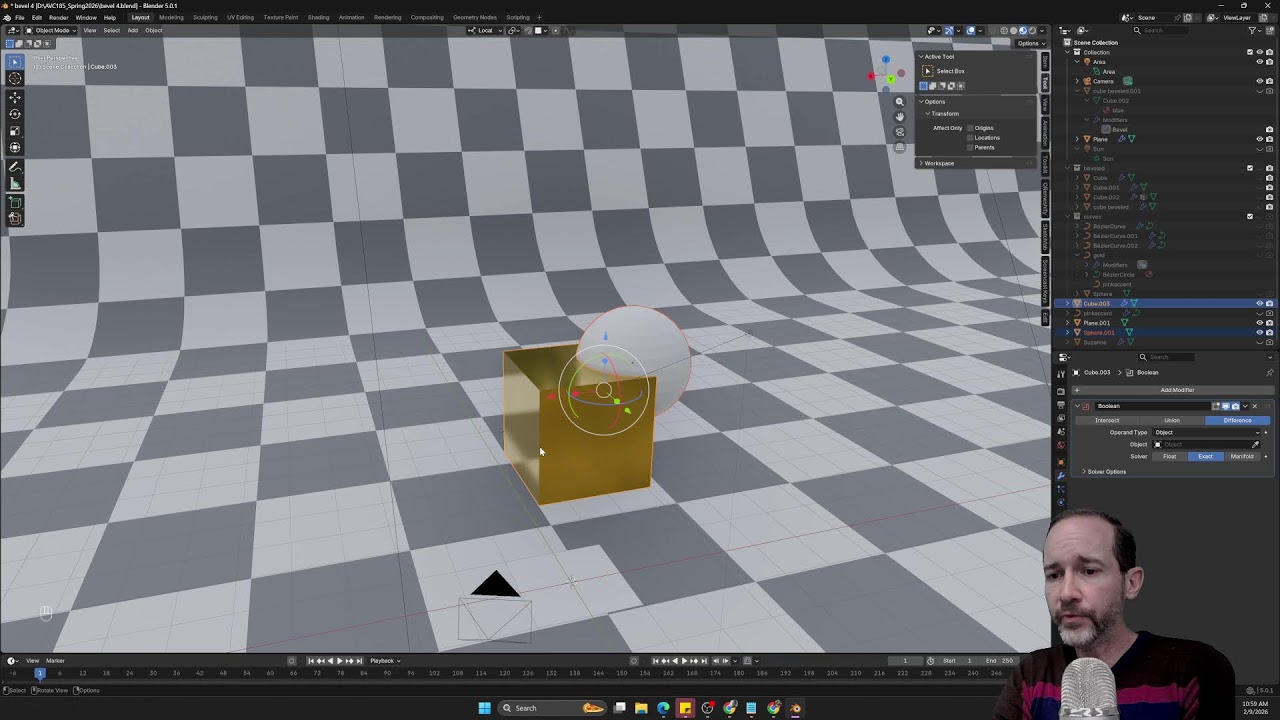Set Boolean operation to Union
The height and width of the screenshot is (720, 1280).
1172,420
